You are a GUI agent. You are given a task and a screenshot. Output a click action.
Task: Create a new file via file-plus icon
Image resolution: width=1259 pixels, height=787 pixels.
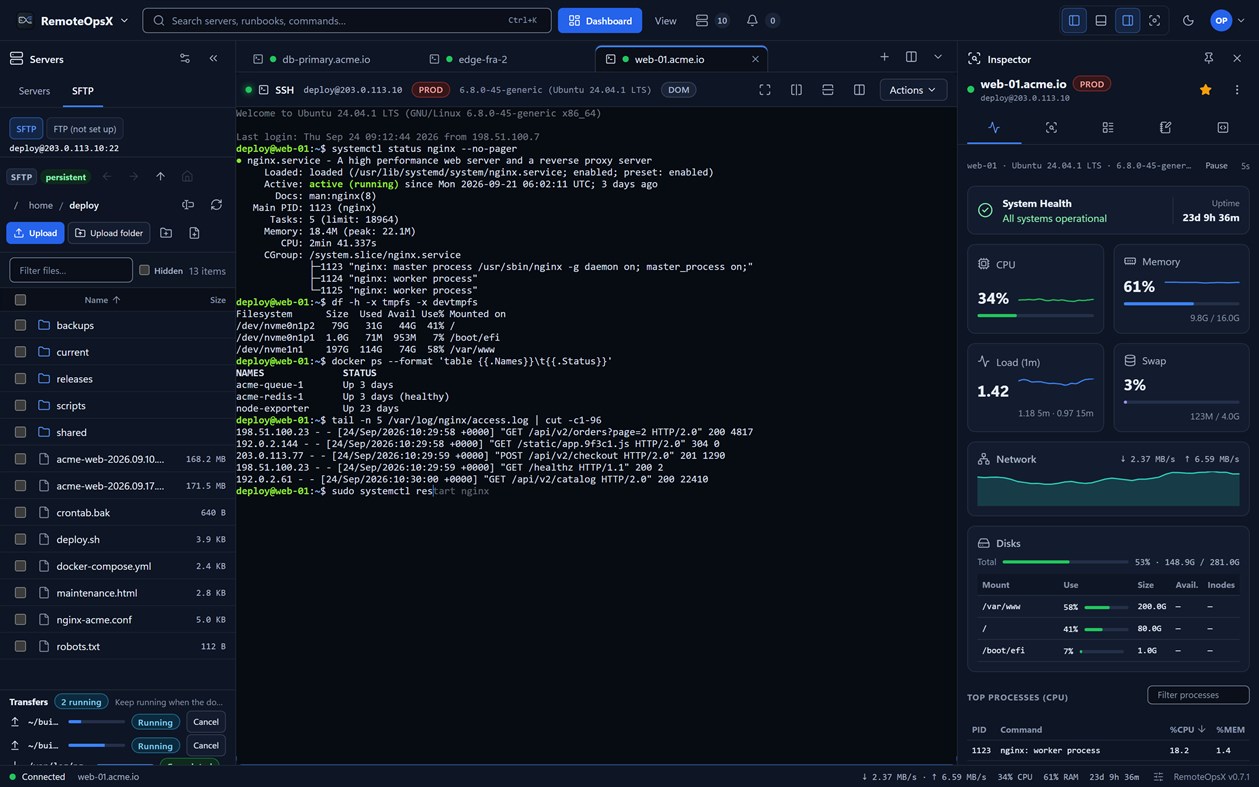(194, 233)
